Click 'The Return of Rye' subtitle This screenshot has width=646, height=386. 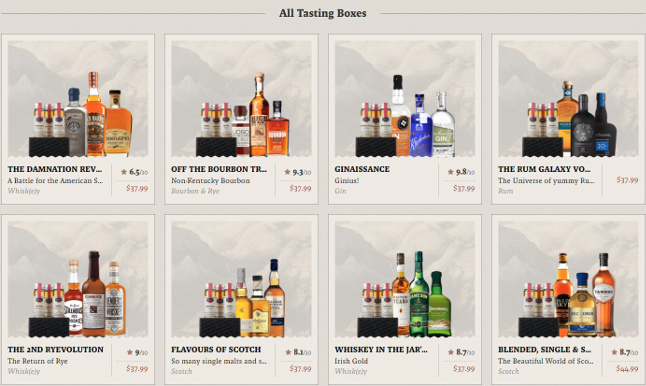(x=37, y=361)
